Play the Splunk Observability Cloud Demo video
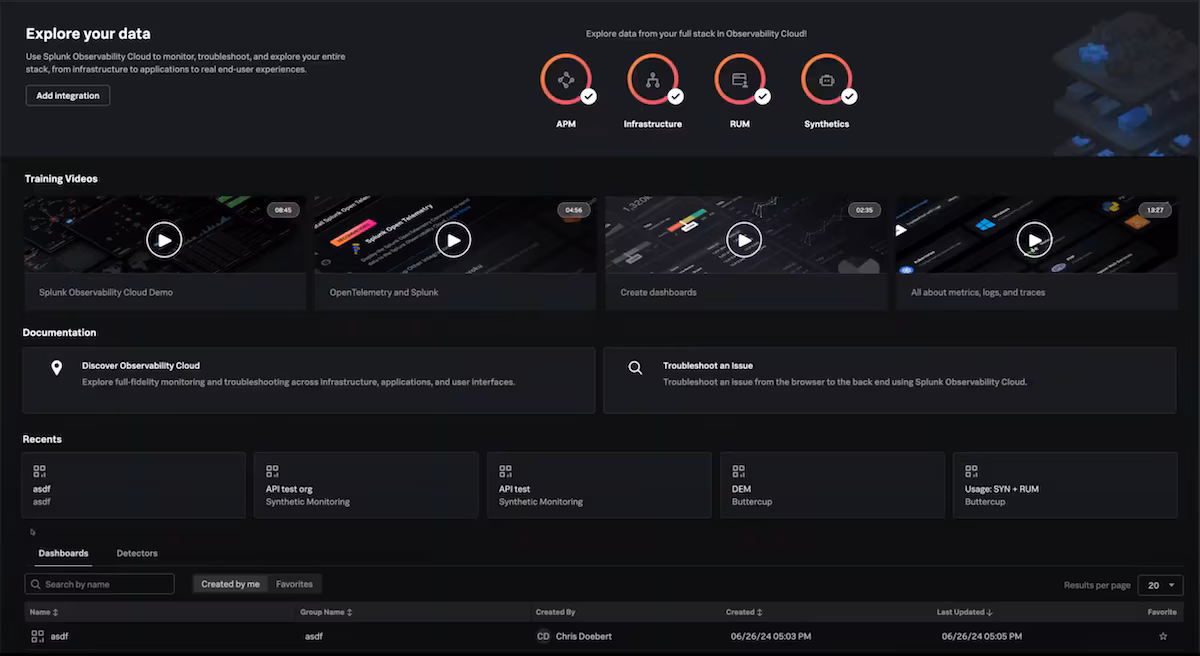 pos(164,240)
